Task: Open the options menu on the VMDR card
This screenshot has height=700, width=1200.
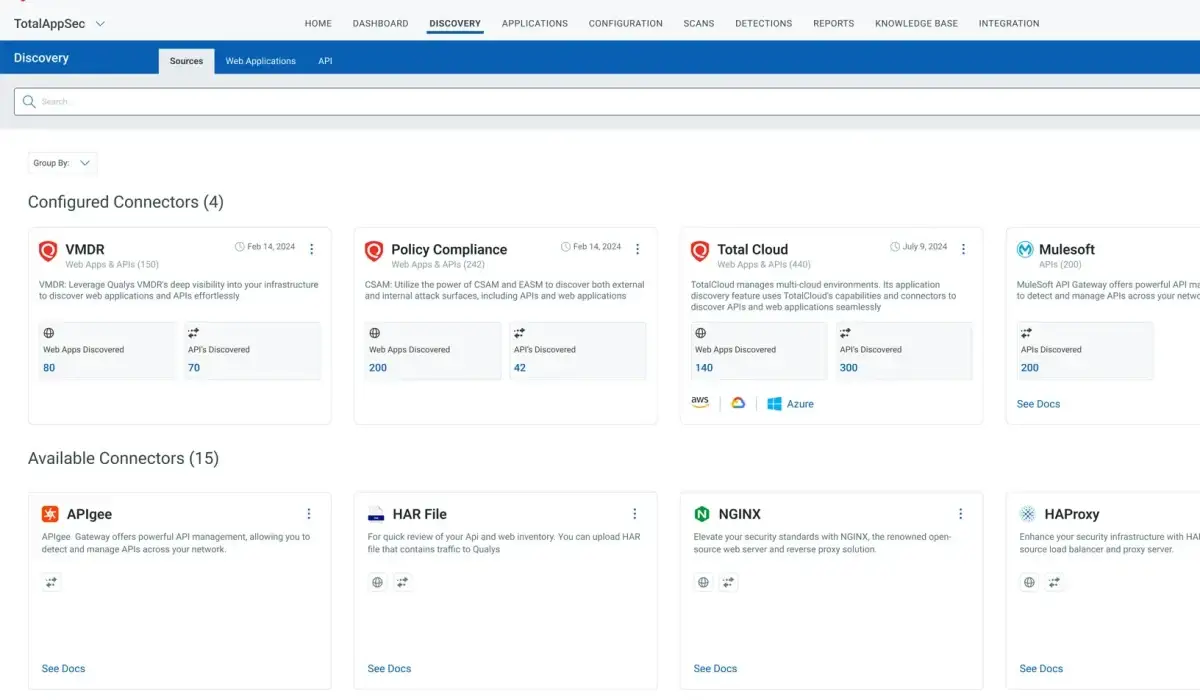Action: [312, 249]
